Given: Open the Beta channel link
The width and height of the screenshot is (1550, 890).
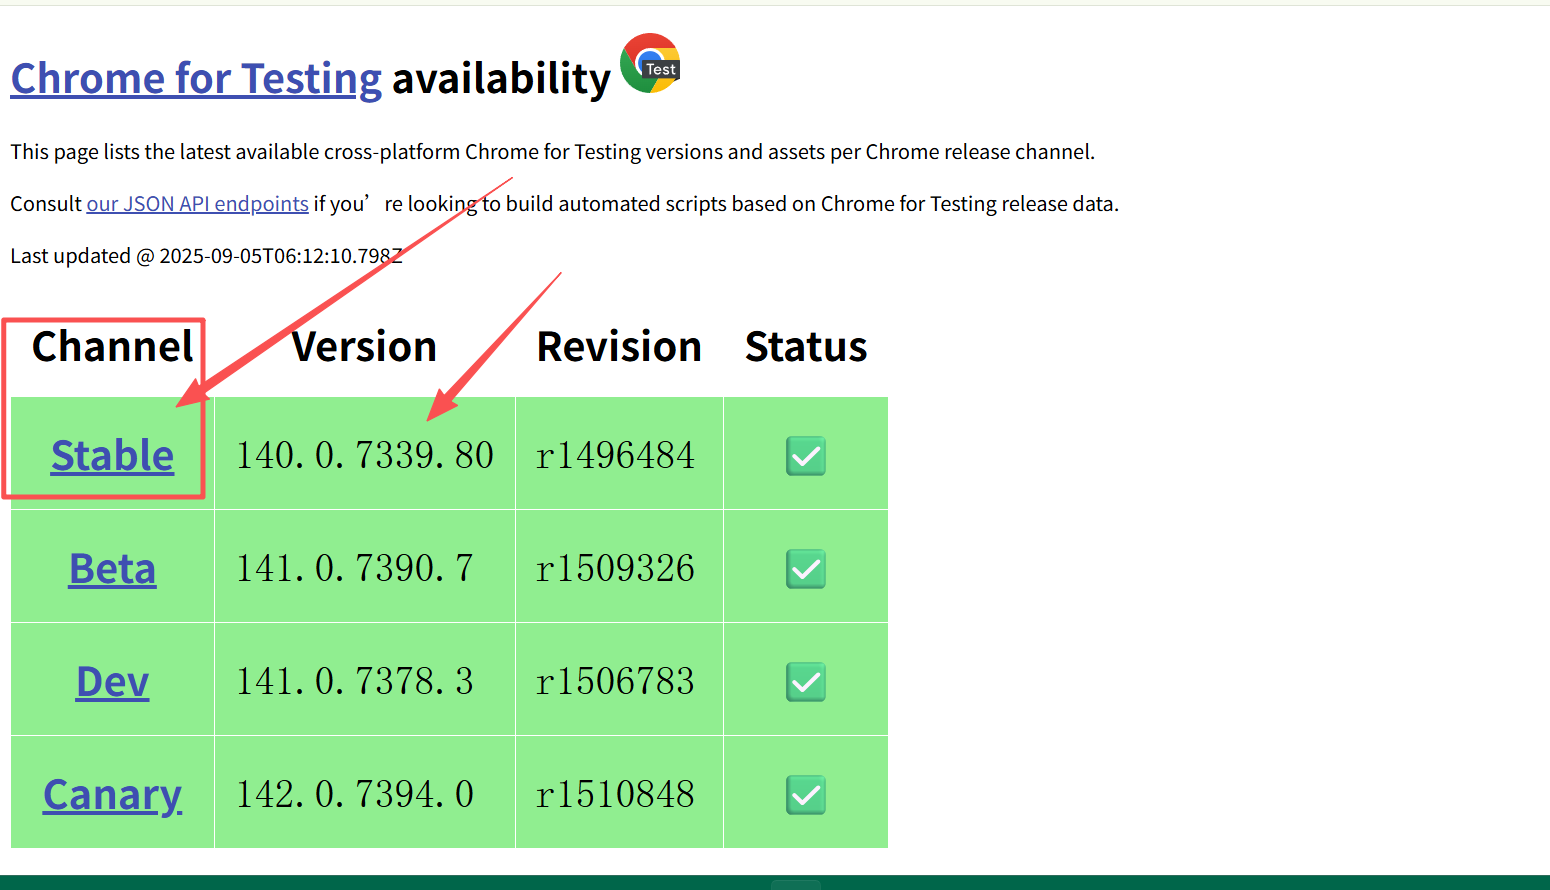Looking at the screenshot, I should (x=112, y=569).
